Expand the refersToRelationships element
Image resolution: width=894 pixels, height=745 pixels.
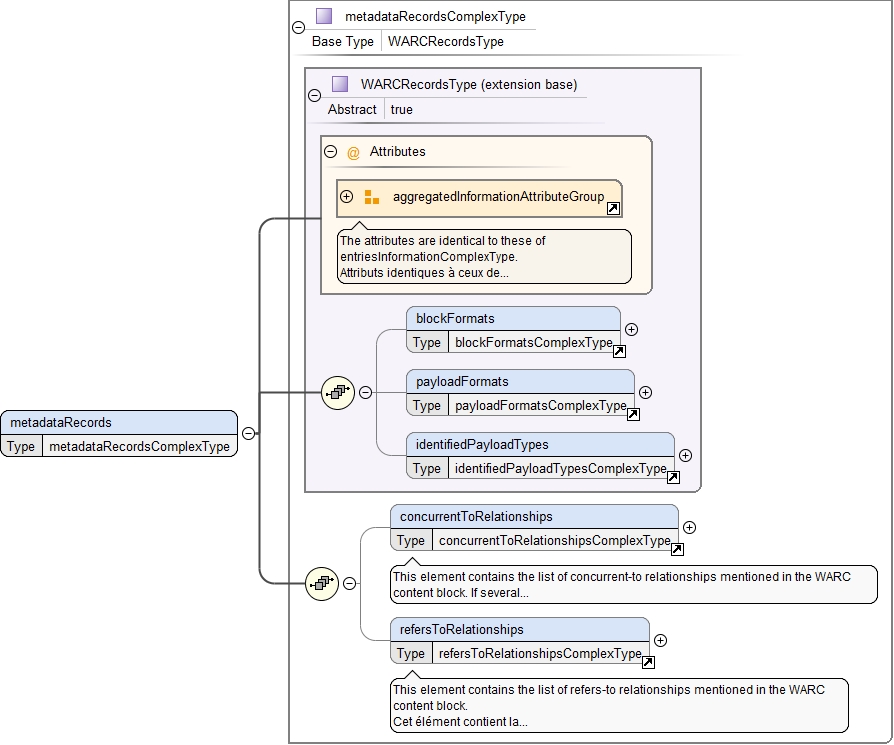[x=660, y=640]
